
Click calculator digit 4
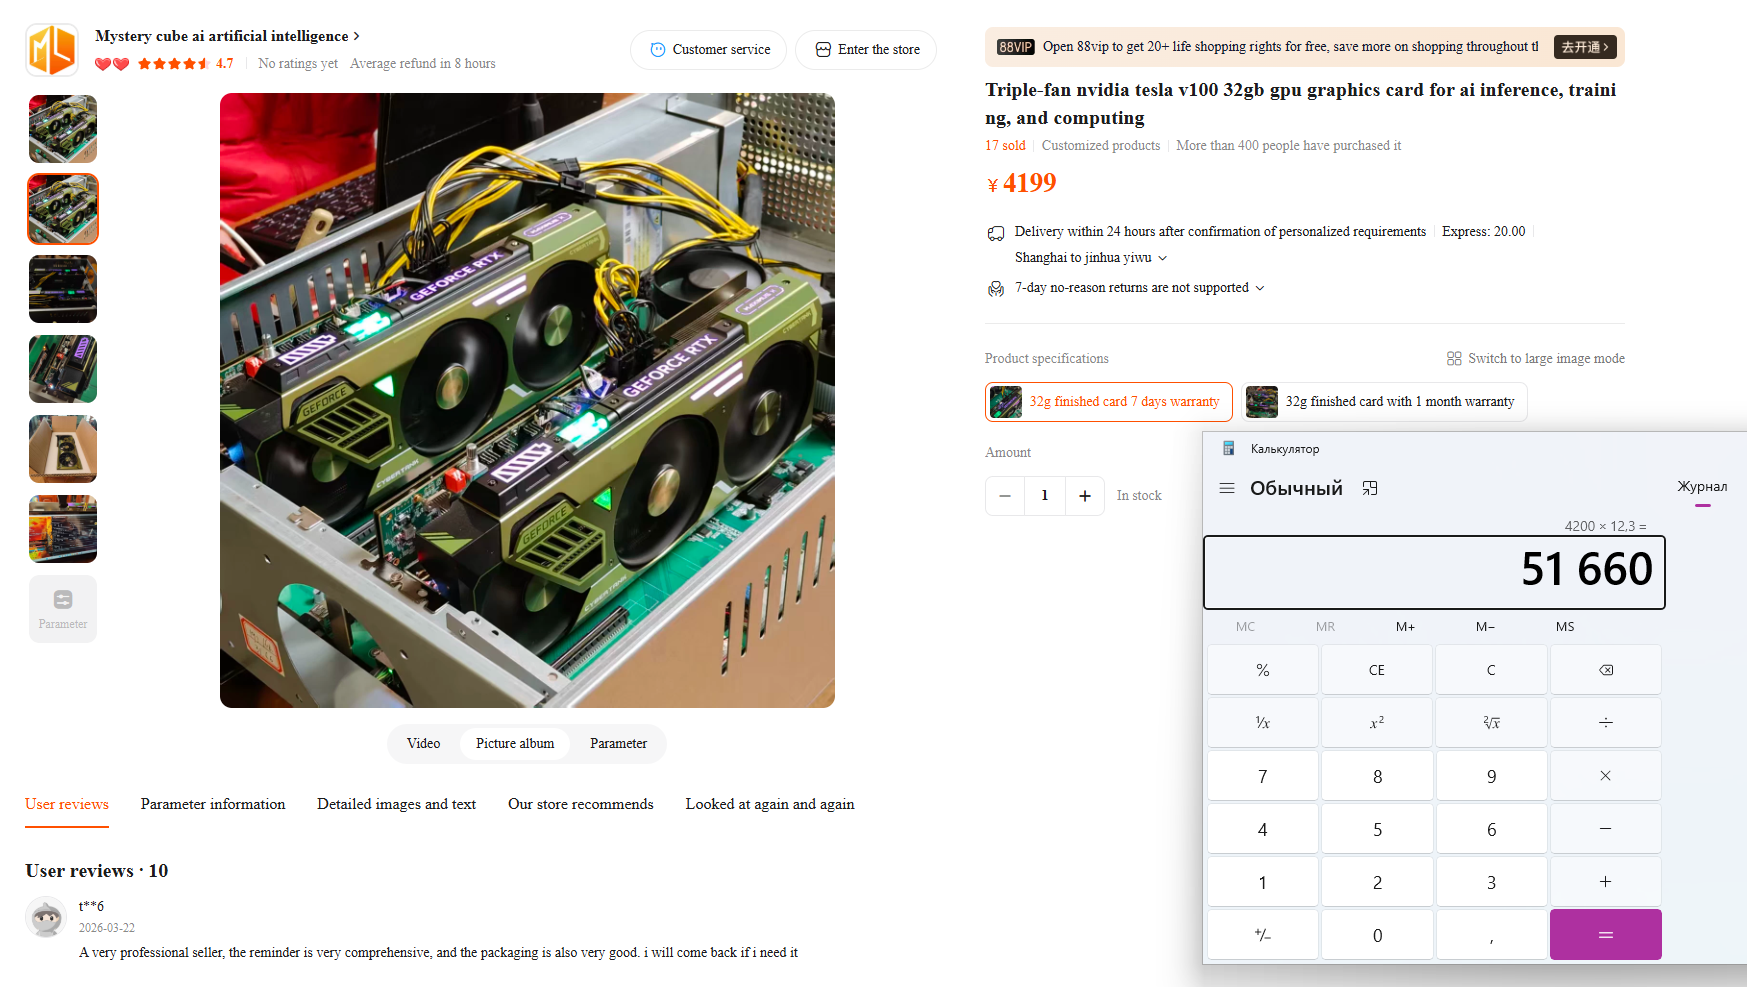(1263, 829)
